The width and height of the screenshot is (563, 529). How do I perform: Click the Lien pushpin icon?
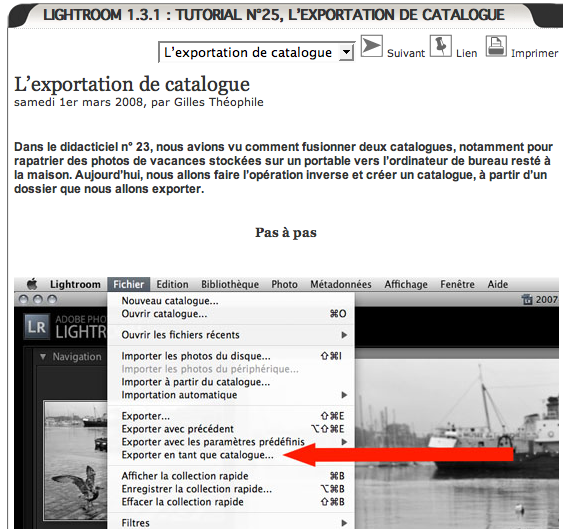point(441,46)
